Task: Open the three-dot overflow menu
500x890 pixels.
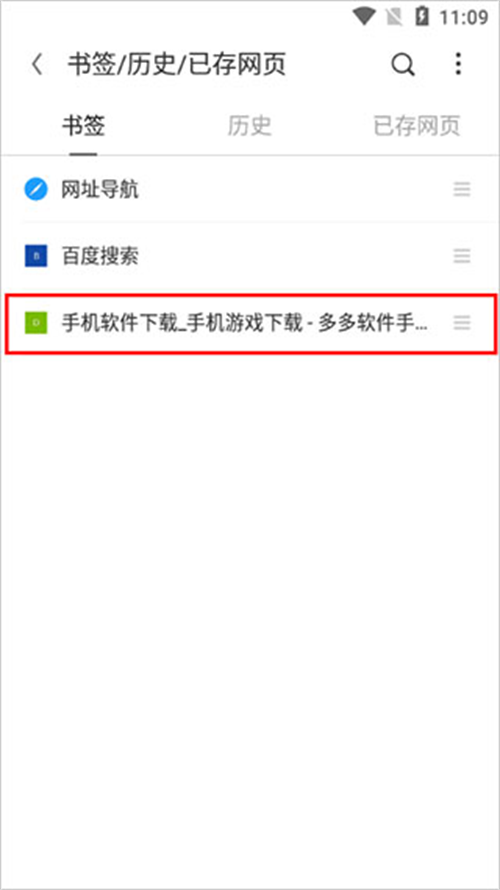Action: tap(458, 64)
